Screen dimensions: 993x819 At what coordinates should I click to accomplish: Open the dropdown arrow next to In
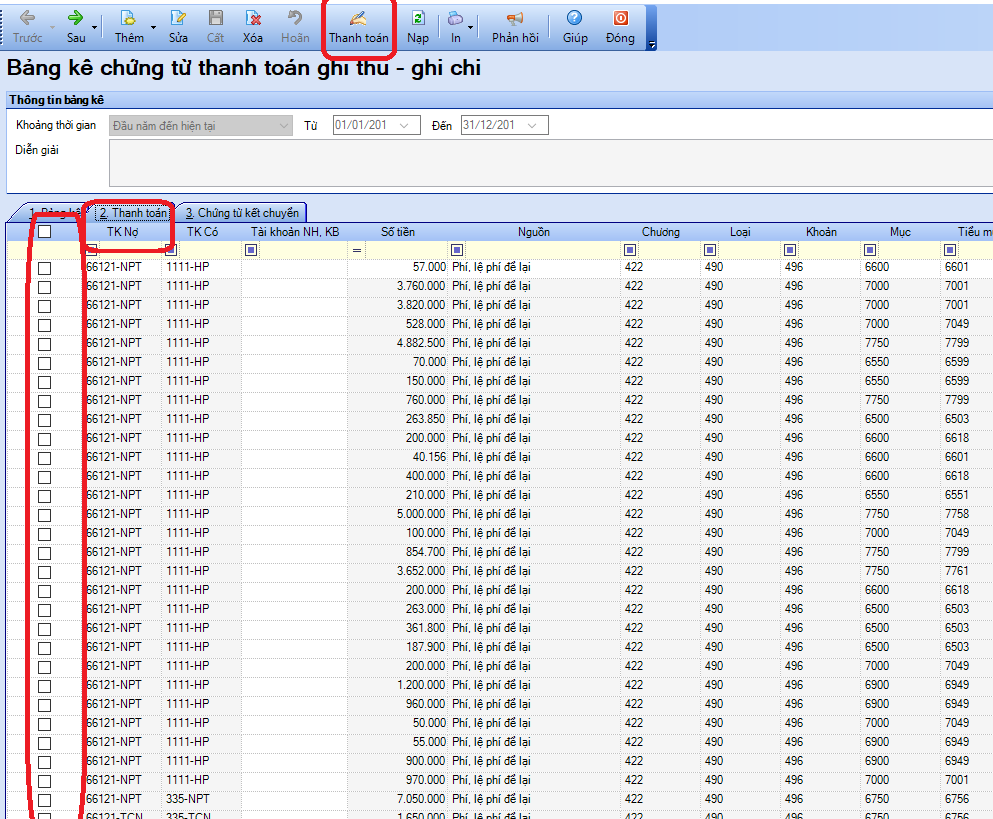[471, 28]
